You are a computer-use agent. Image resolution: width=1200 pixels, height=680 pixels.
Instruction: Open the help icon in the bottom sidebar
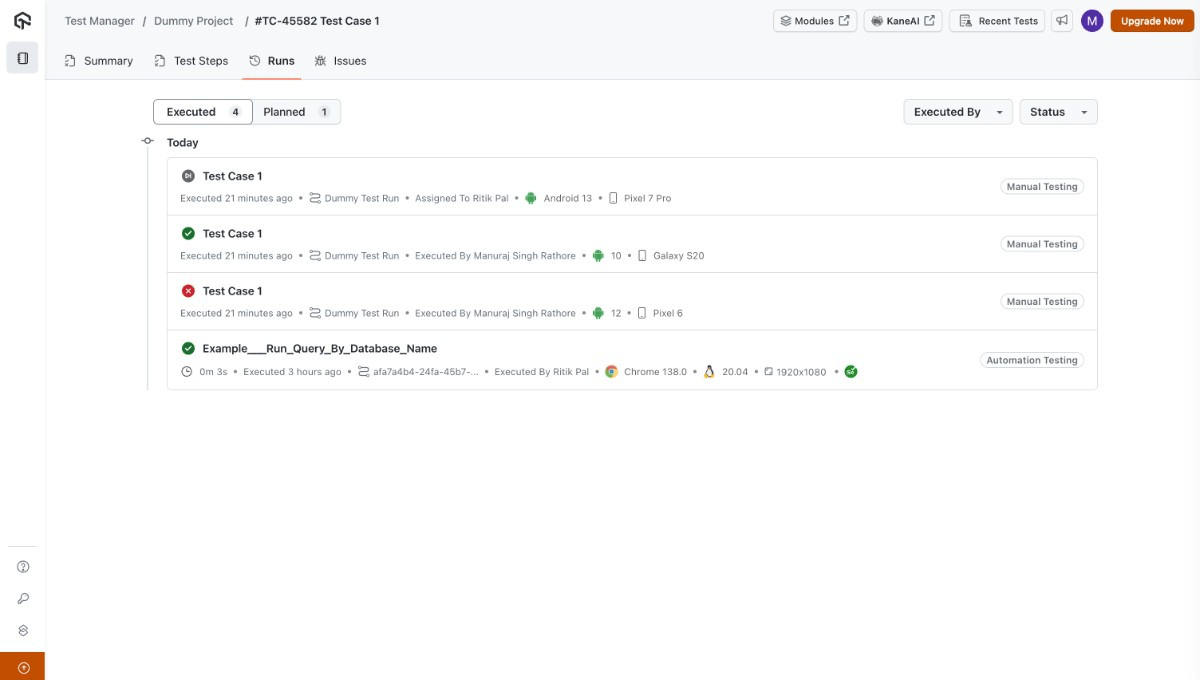(x=23, y=565)
